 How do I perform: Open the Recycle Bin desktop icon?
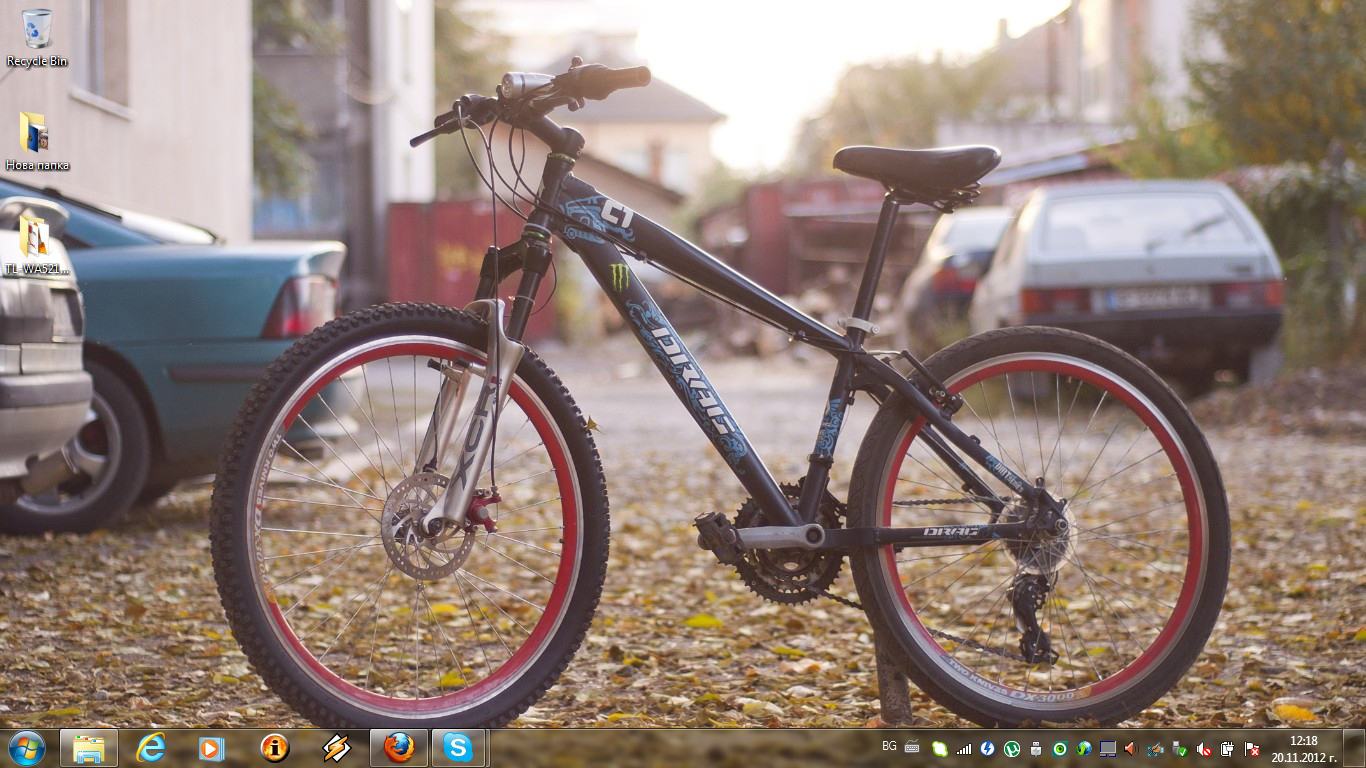37,39
